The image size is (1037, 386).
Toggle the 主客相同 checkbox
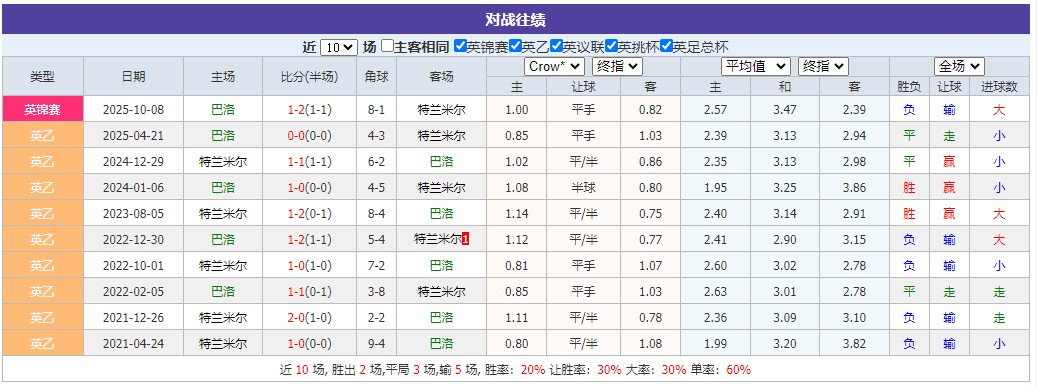(x=388, y=47)
